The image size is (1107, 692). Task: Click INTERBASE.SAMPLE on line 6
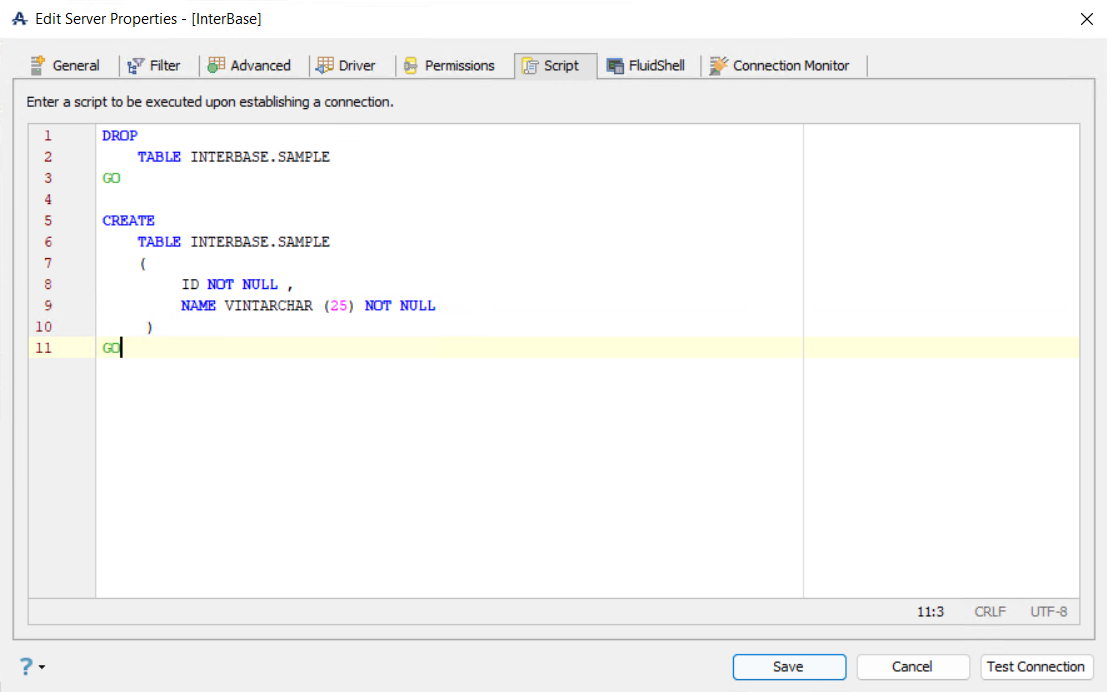point(260,241)
